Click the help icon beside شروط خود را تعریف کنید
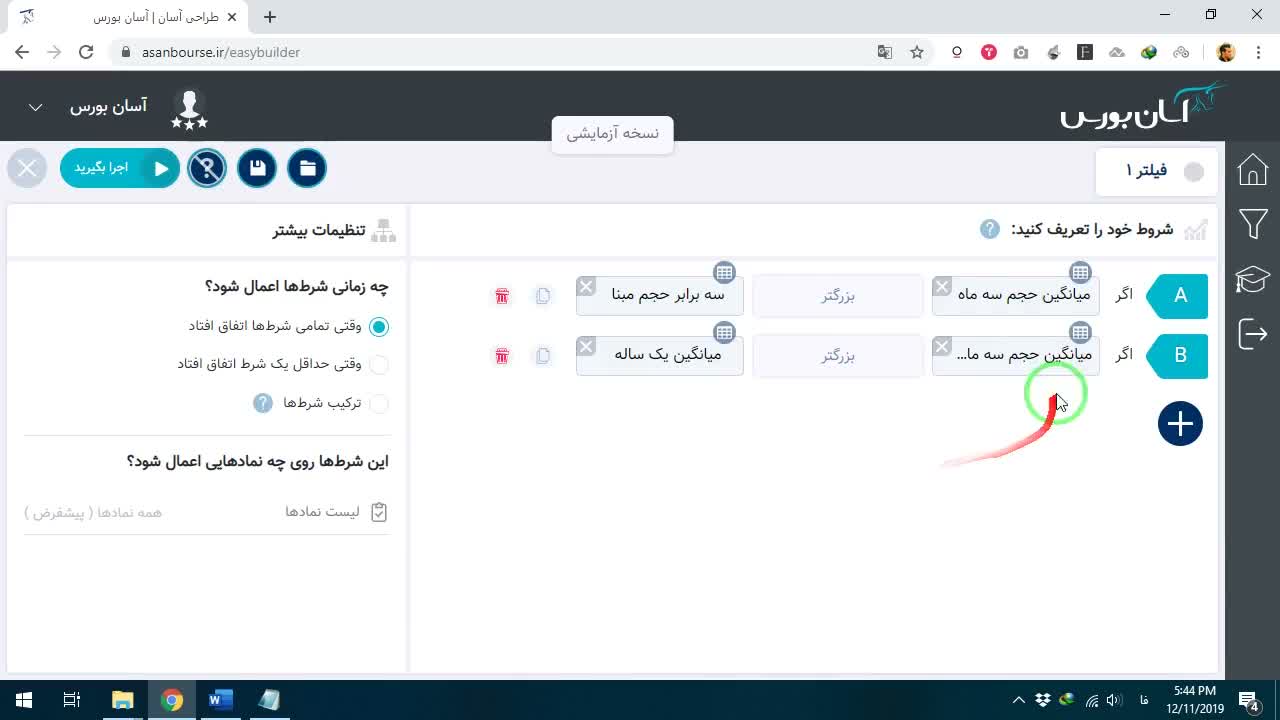Image resolution: width=1280 pixels, height=720 pixels. [990, 229]
